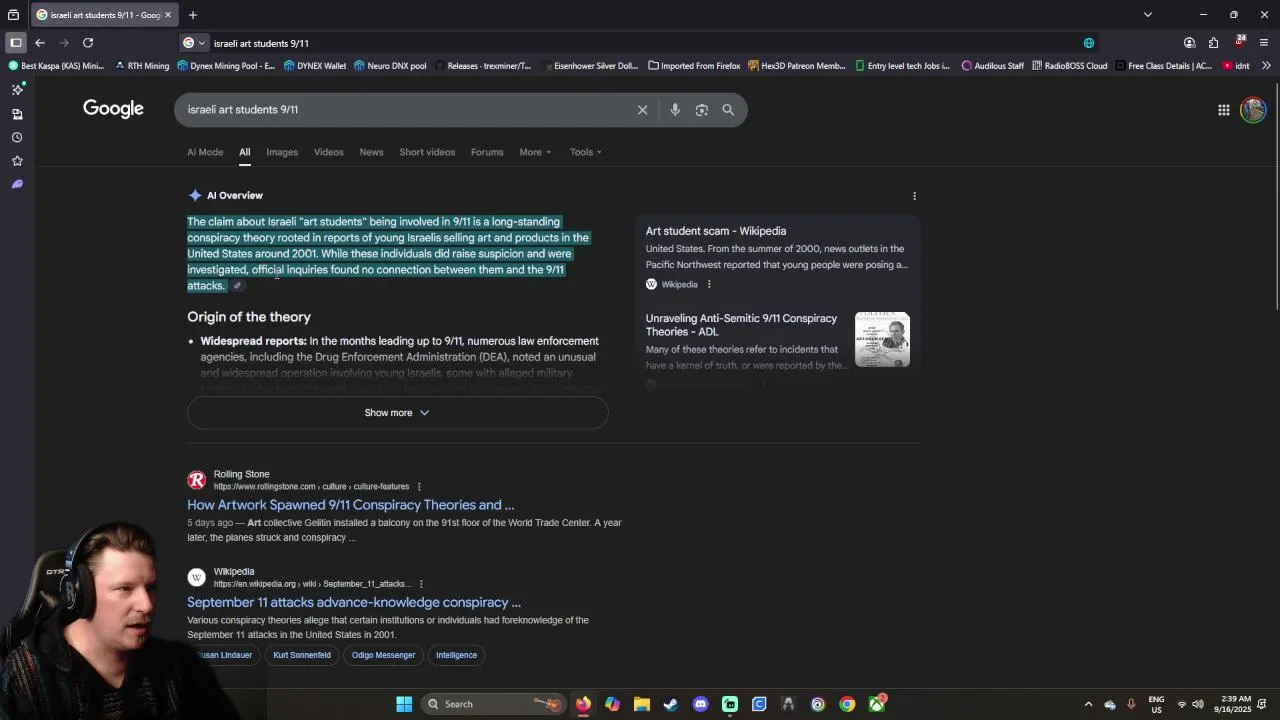Open the browser extensions puzzle icon
Viewport: 1280px width, 720px height.
(1213, 43)
